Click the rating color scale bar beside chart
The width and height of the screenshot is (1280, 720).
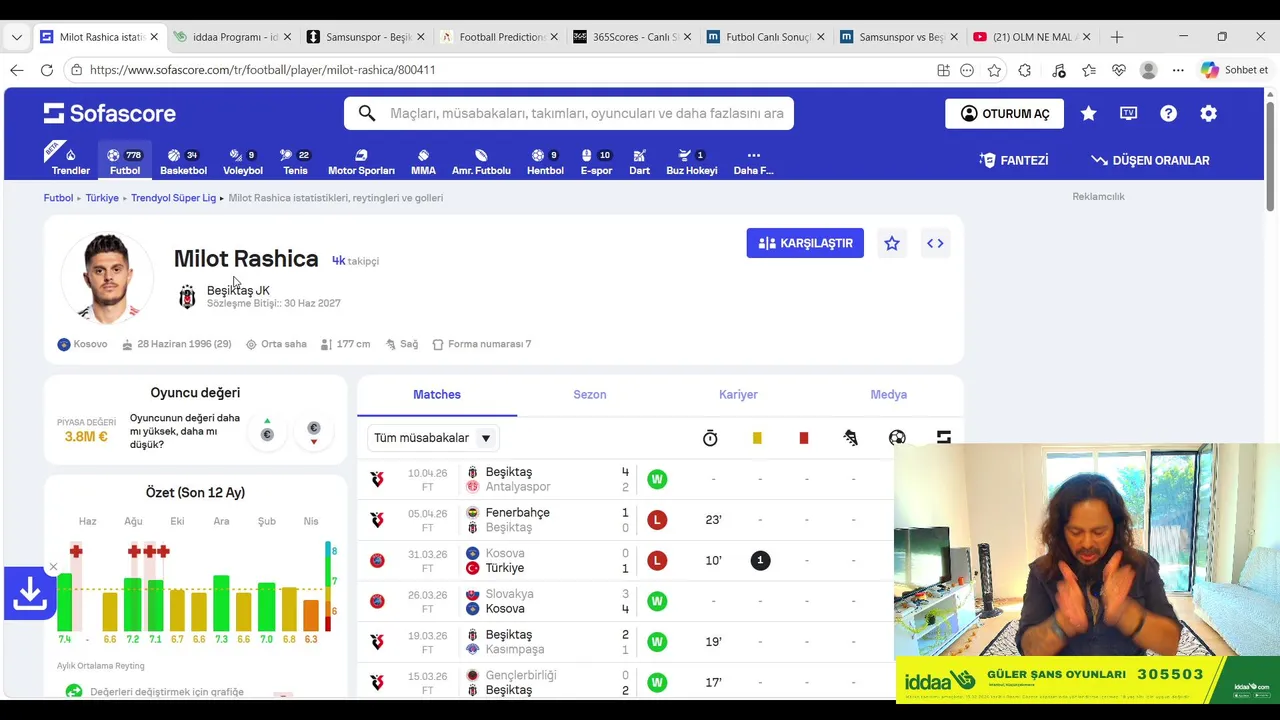pos(328,587)
